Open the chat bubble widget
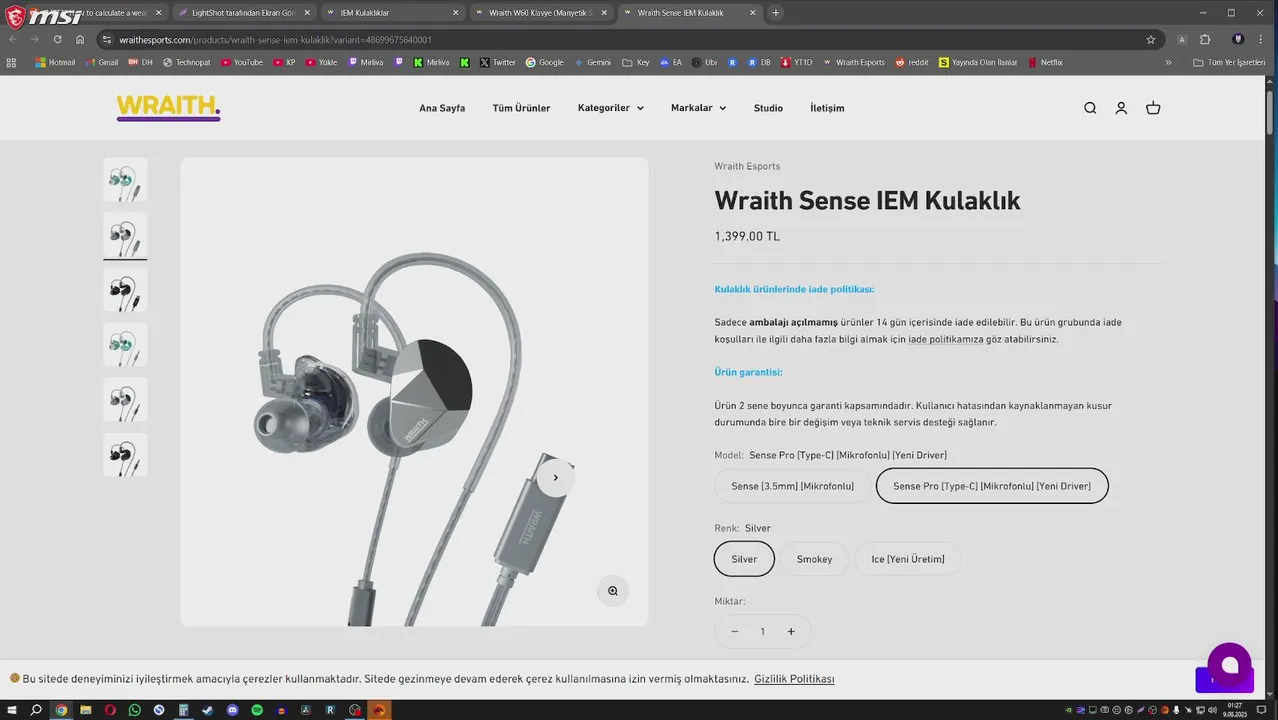This screenshot has height=720, width=1278. coord(1229,665)
